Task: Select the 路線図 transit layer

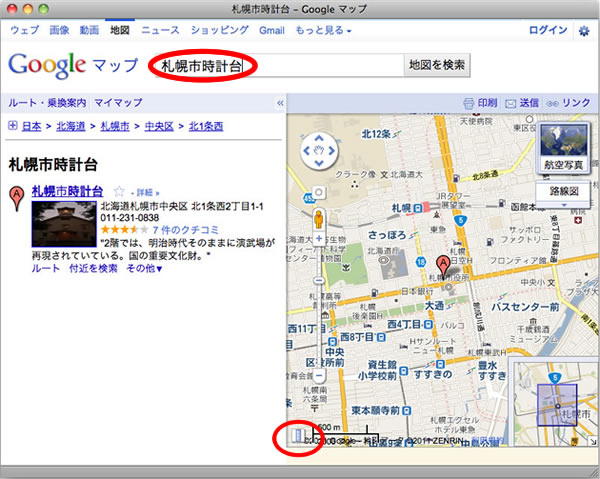Action: pos(564,191)
